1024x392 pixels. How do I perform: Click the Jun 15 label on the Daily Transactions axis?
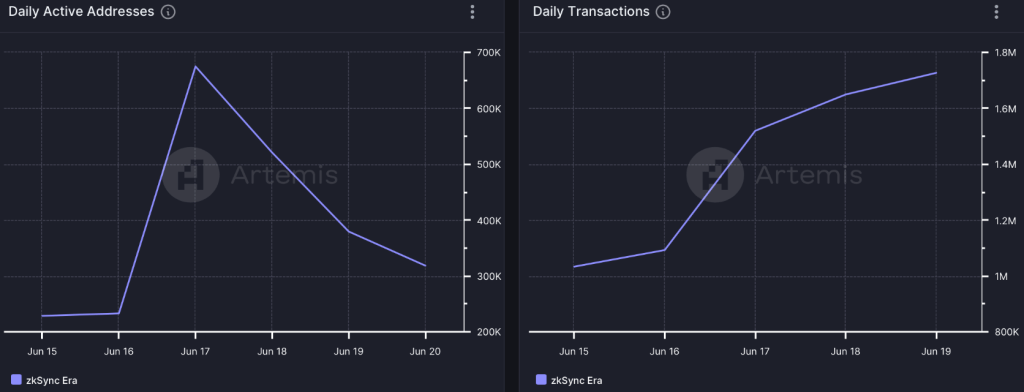coord(573,351)
